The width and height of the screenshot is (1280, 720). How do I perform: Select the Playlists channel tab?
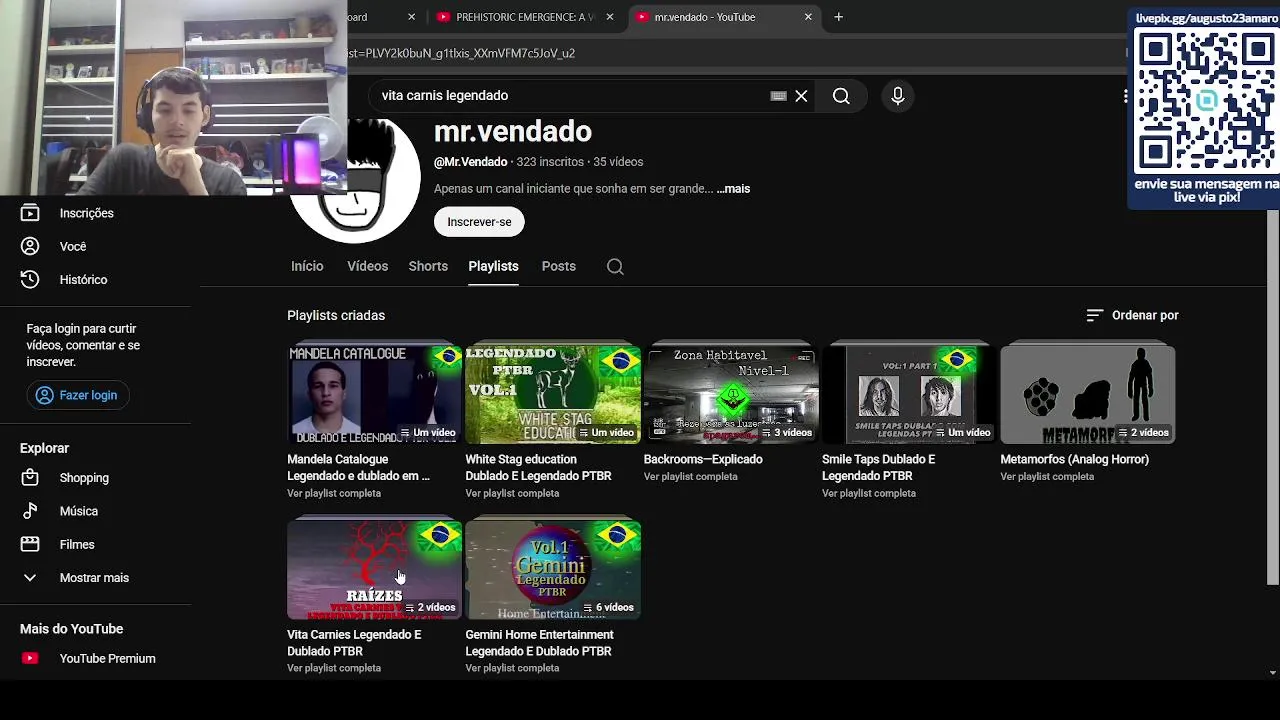click(x=493, y=266)
